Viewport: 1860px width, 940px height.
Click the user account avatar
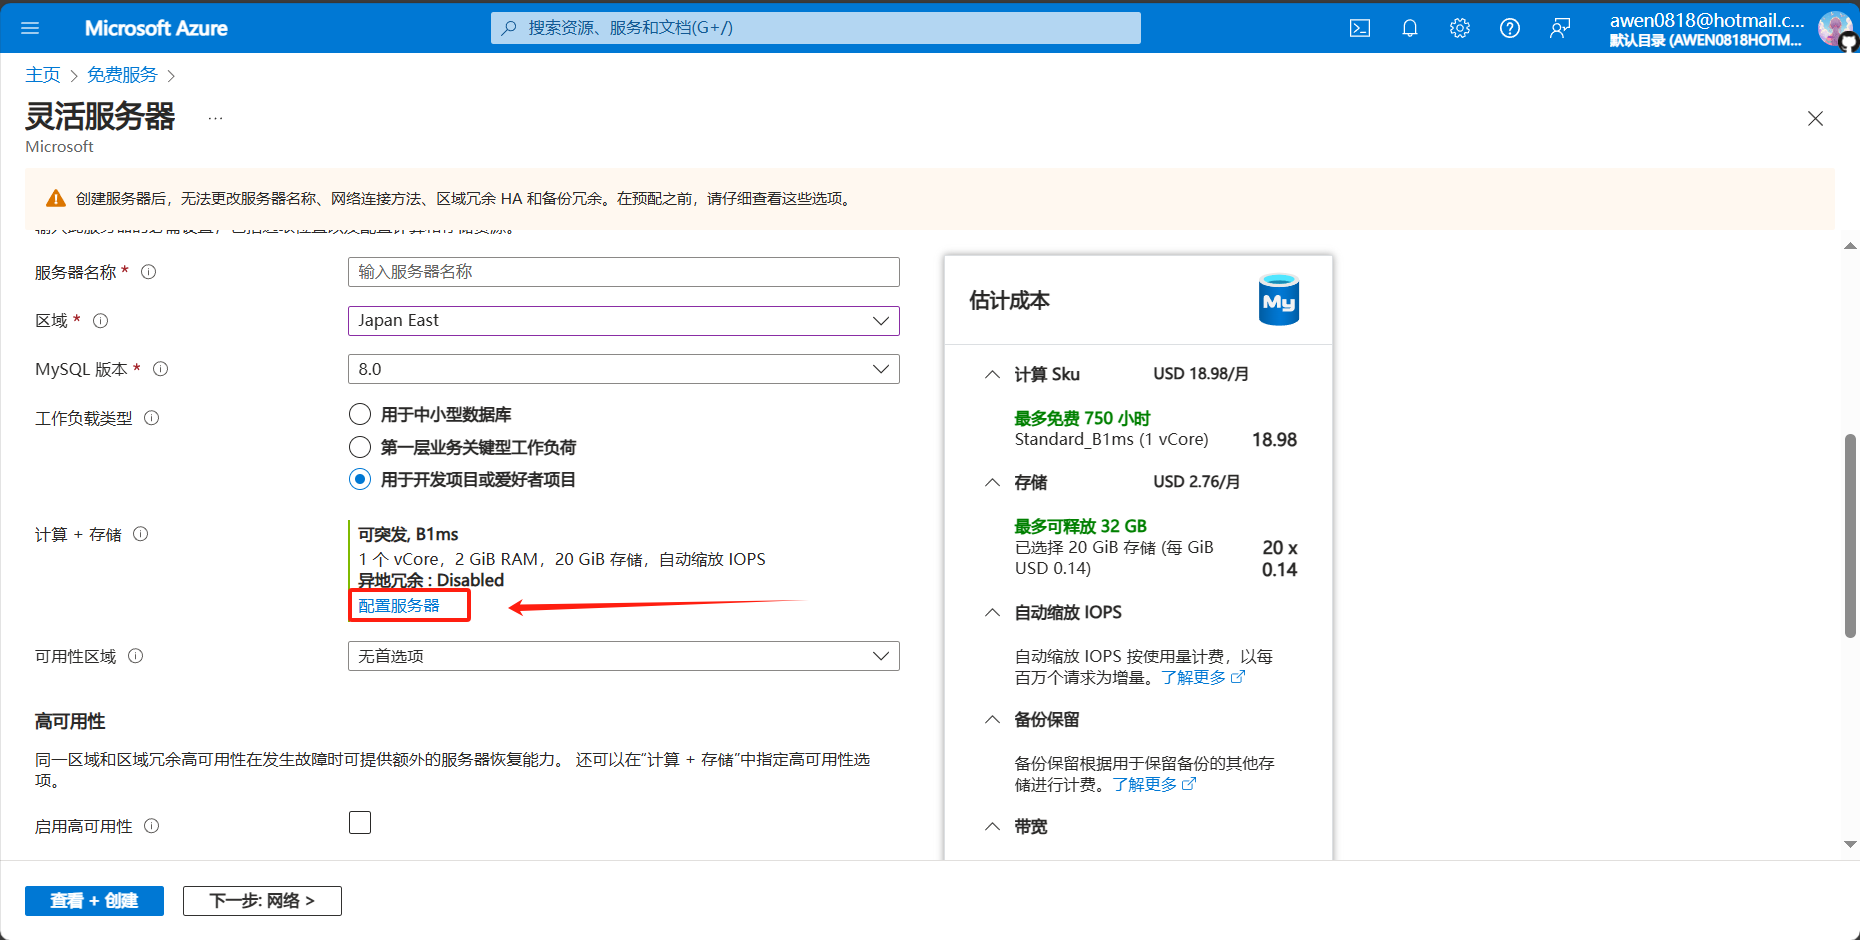[x=1835, y=28]
